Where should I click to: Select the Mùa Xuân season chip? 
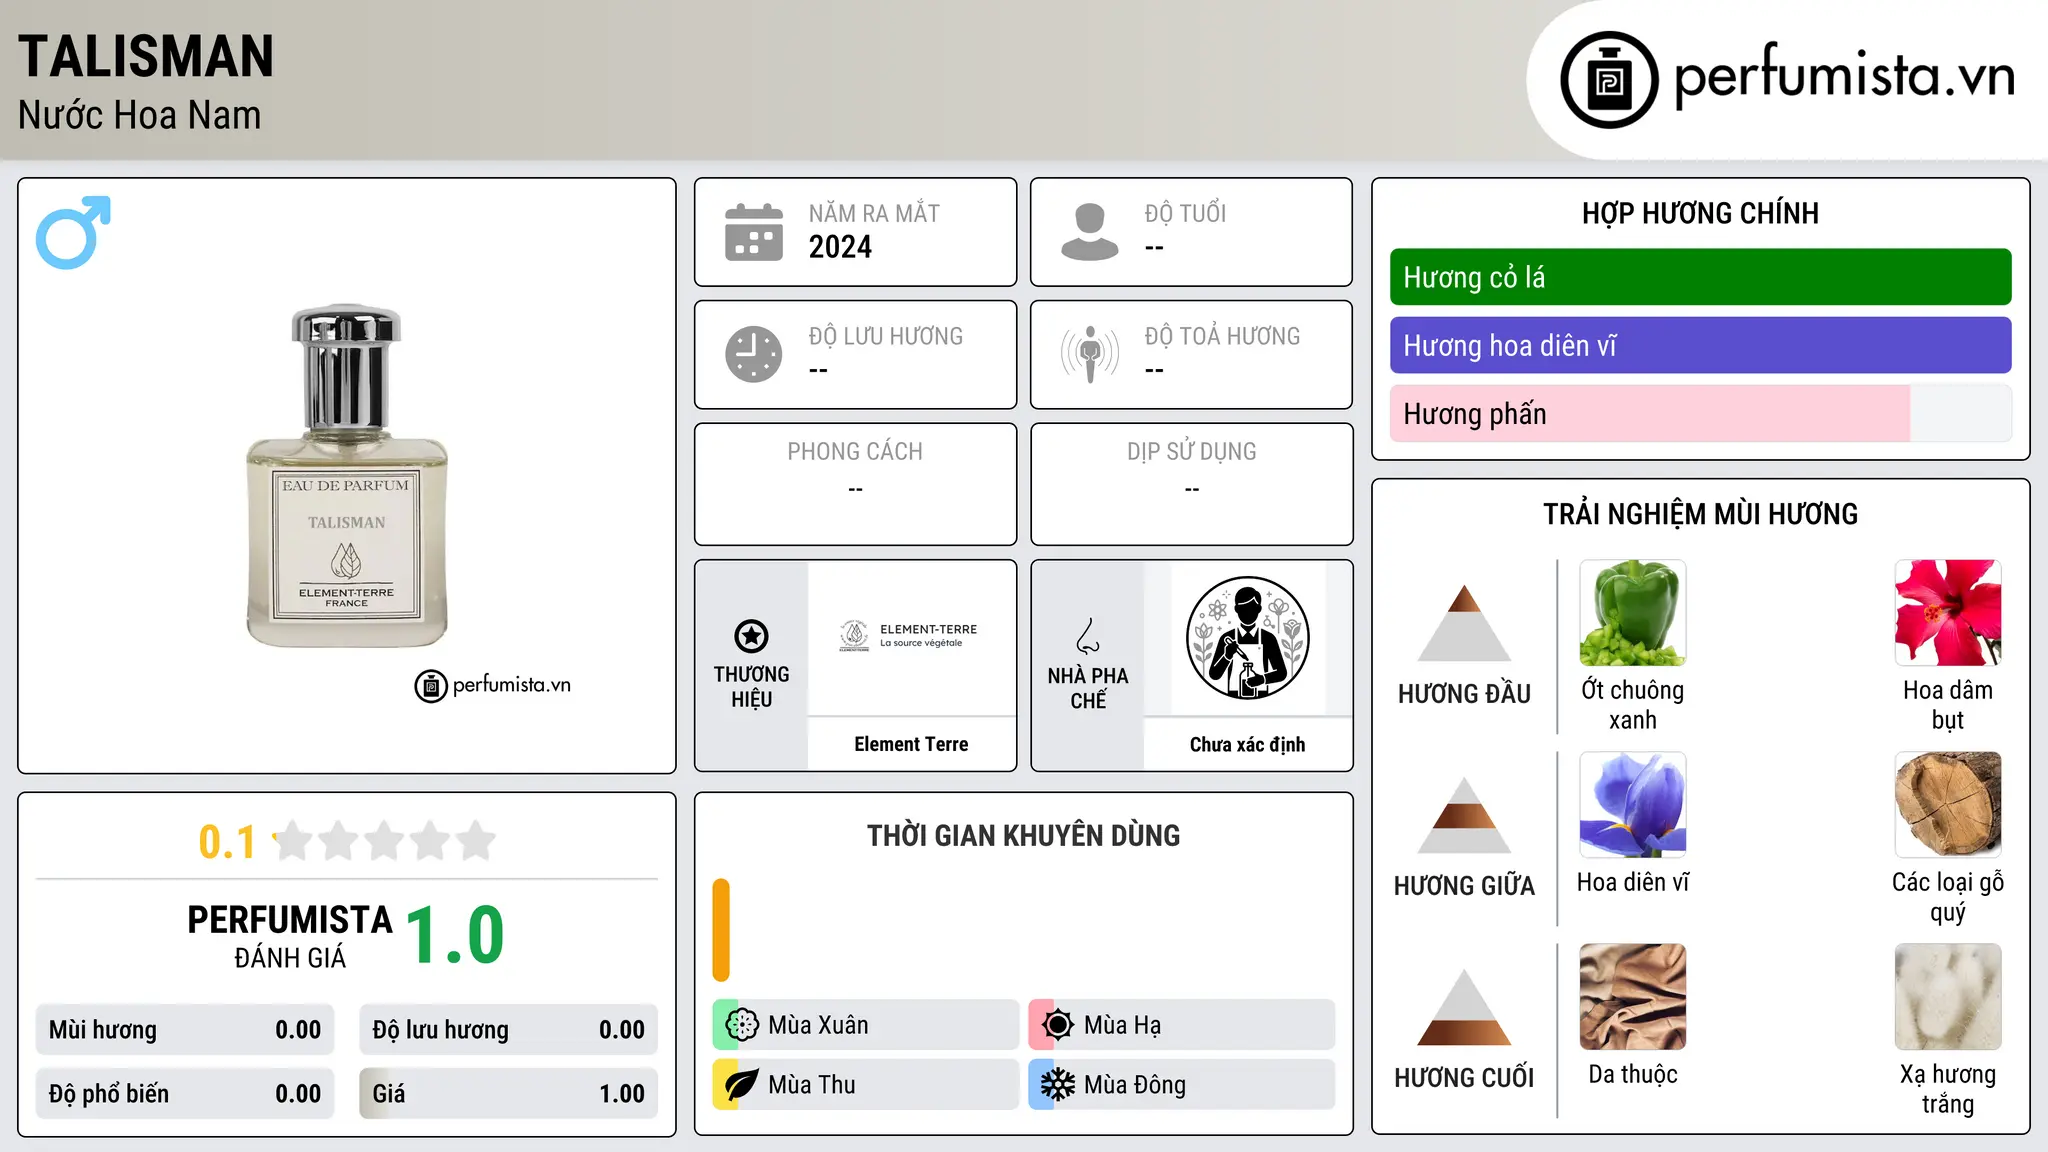coord(866,1025)
